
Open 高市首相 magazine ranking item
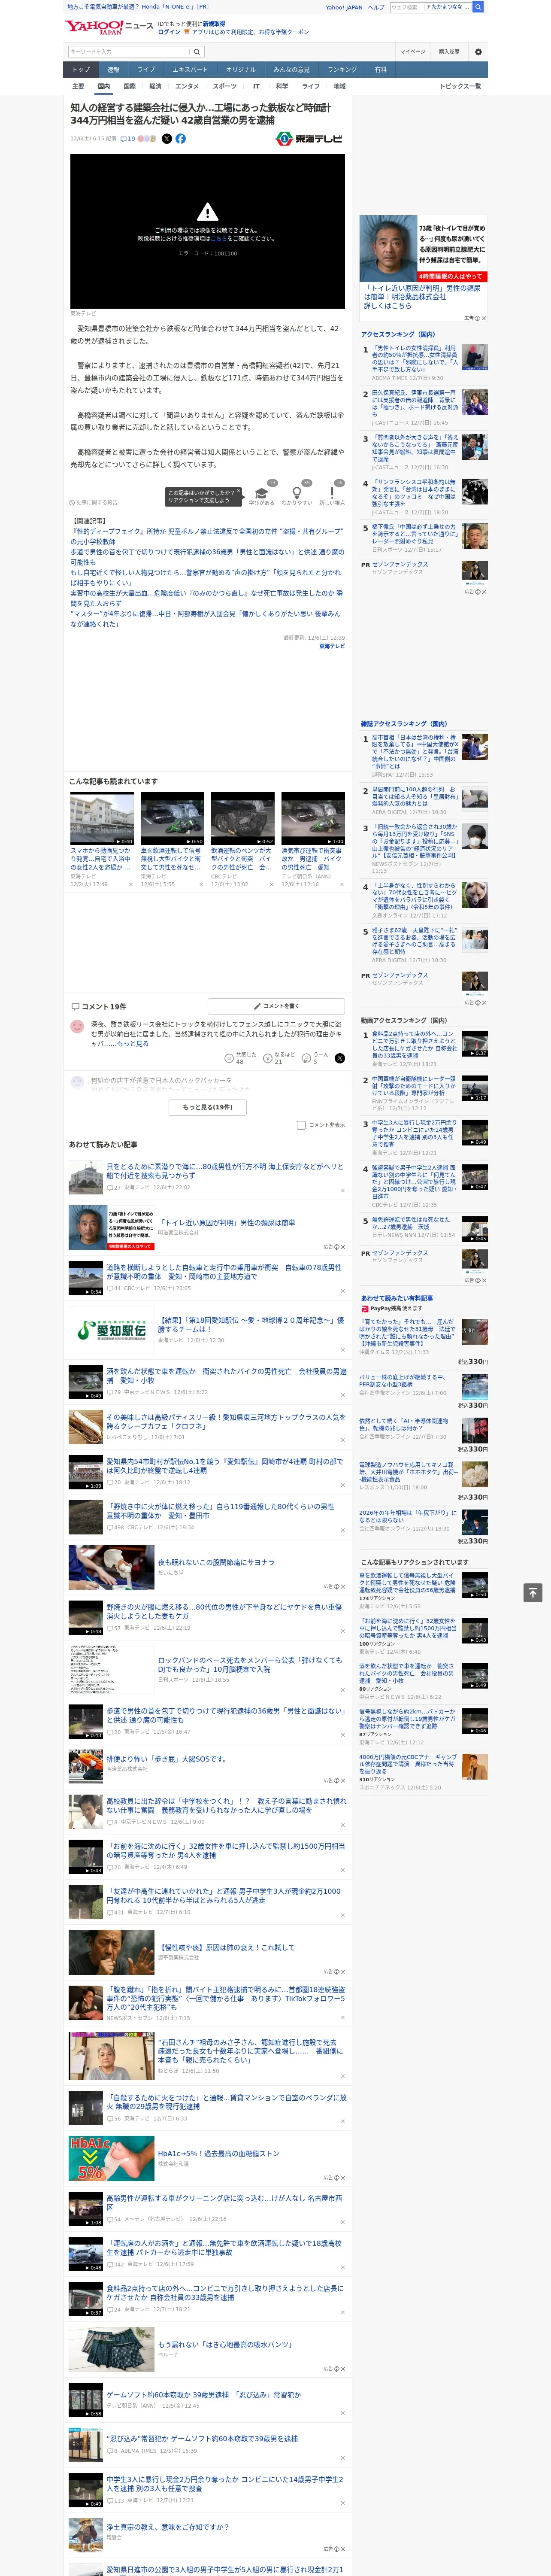[x=414, y=752]
